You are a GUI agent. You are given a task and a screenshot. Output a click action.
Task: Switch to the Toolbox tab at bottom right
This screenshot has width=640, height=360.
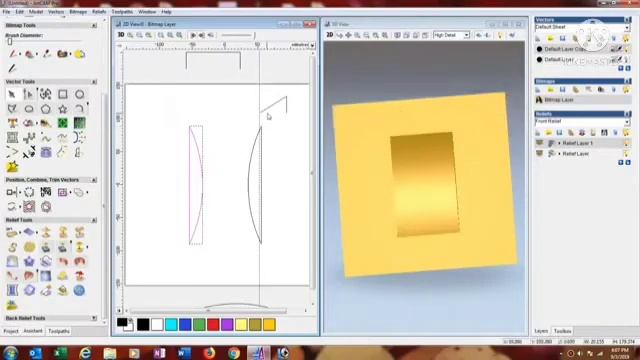[x=562, y=331]
